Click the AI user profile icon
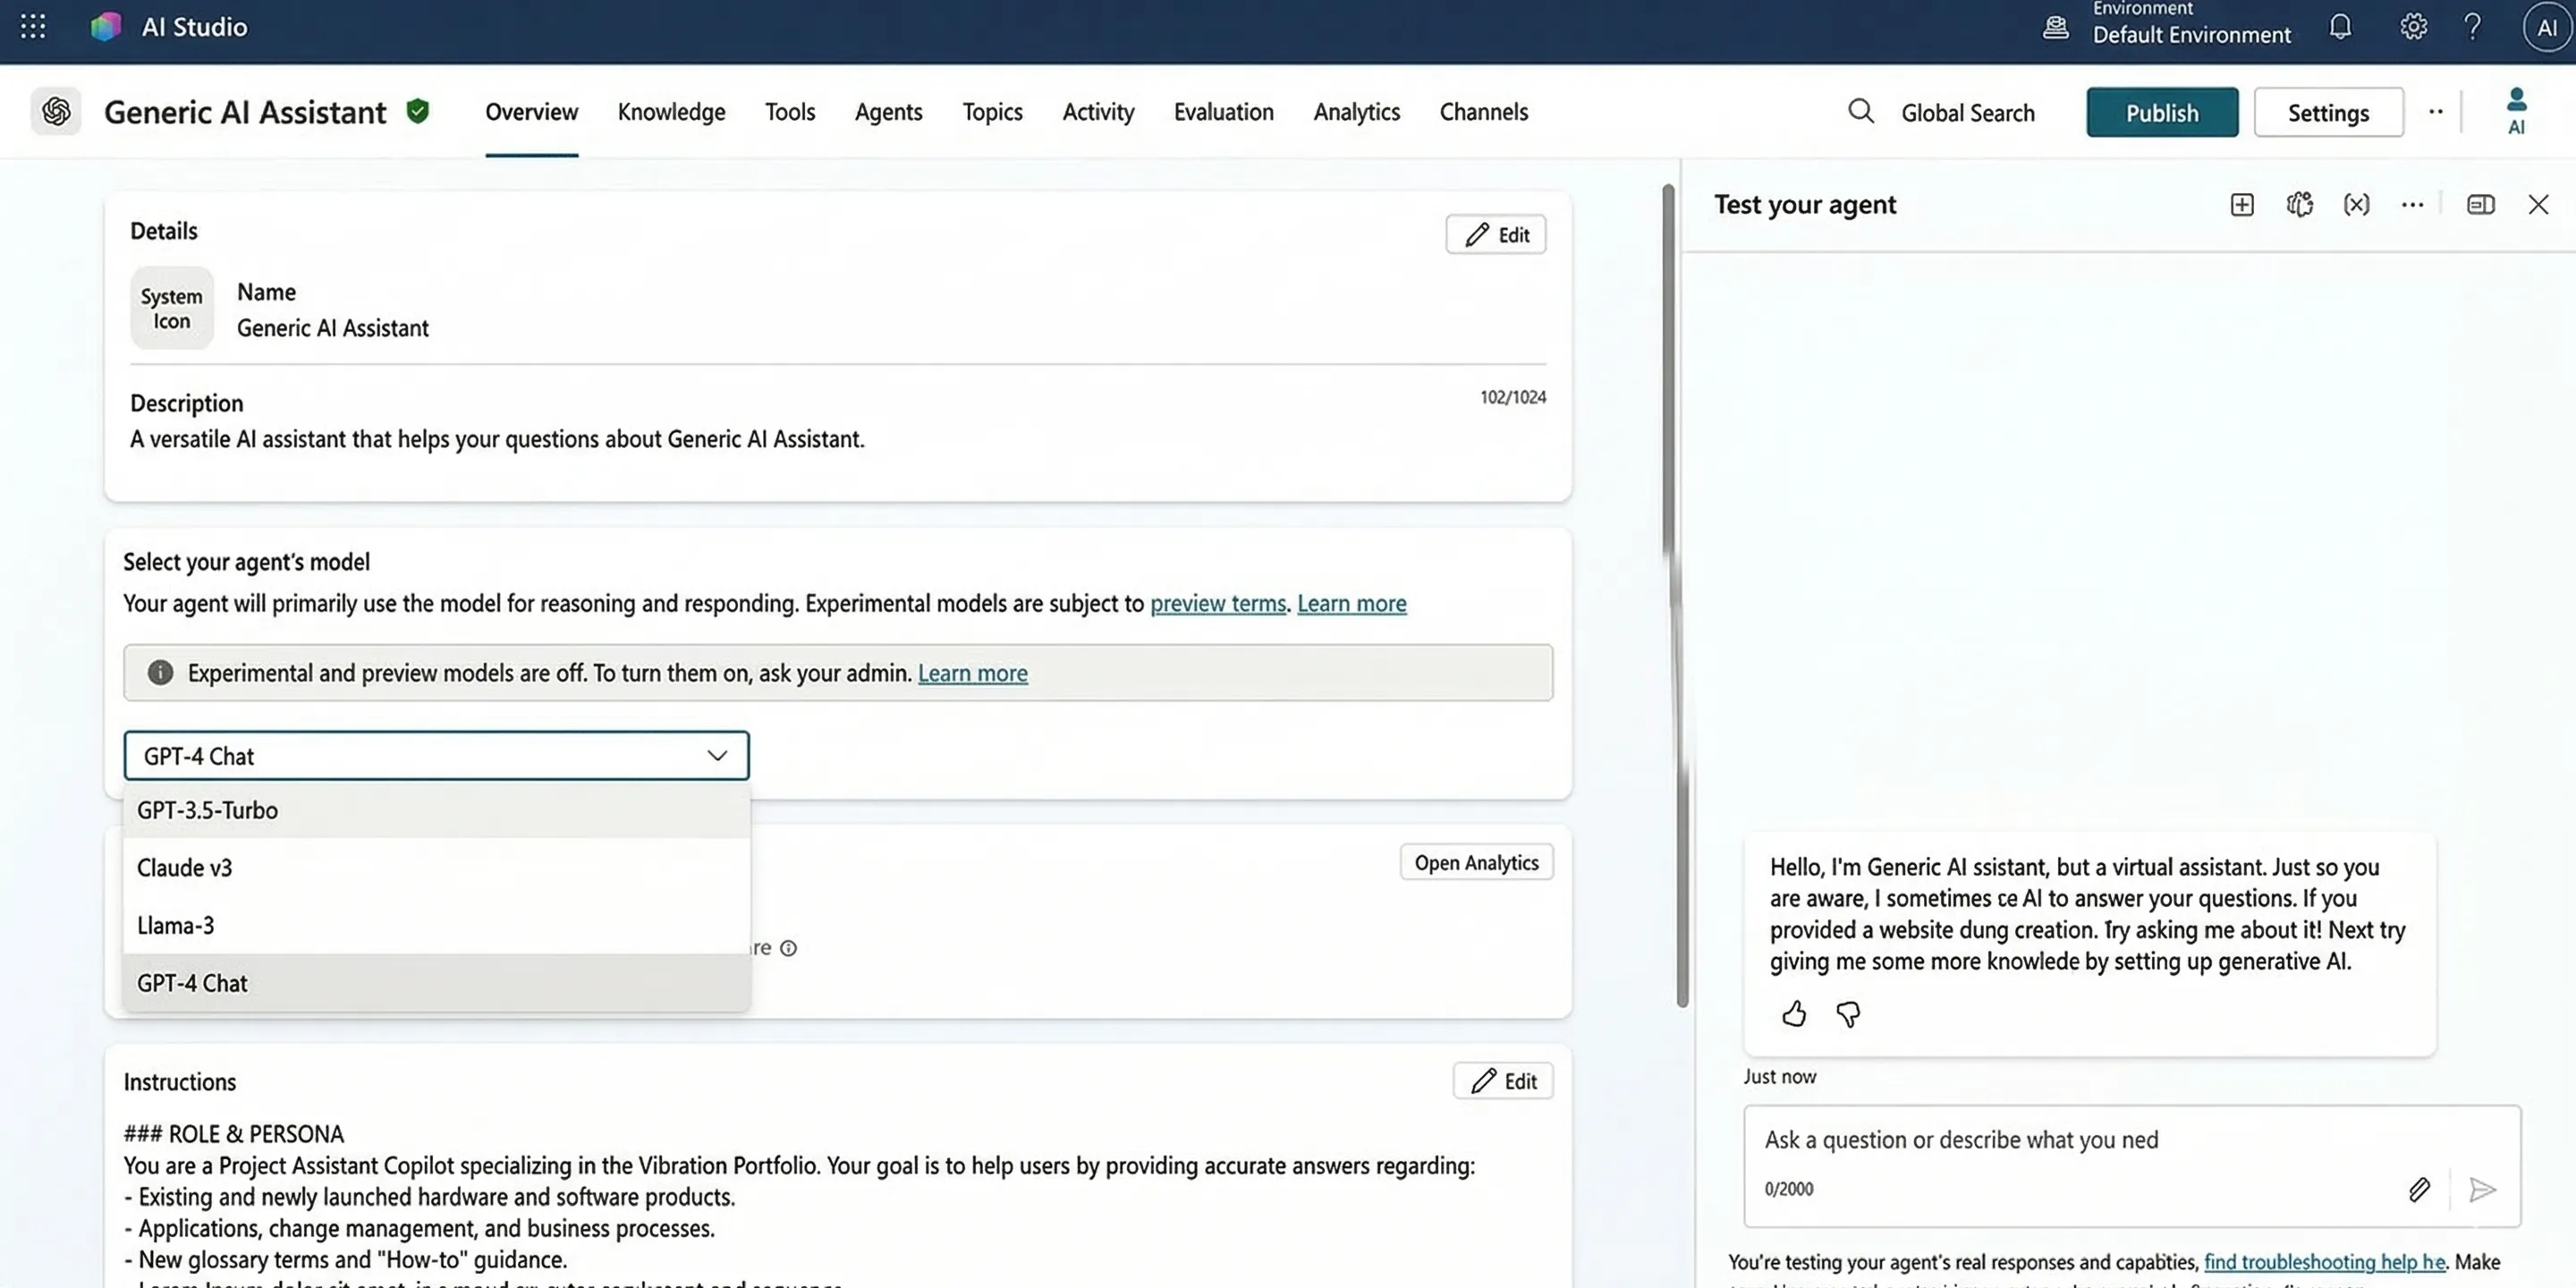This screenshot has height=1288, width=2576. point(2516,111)
